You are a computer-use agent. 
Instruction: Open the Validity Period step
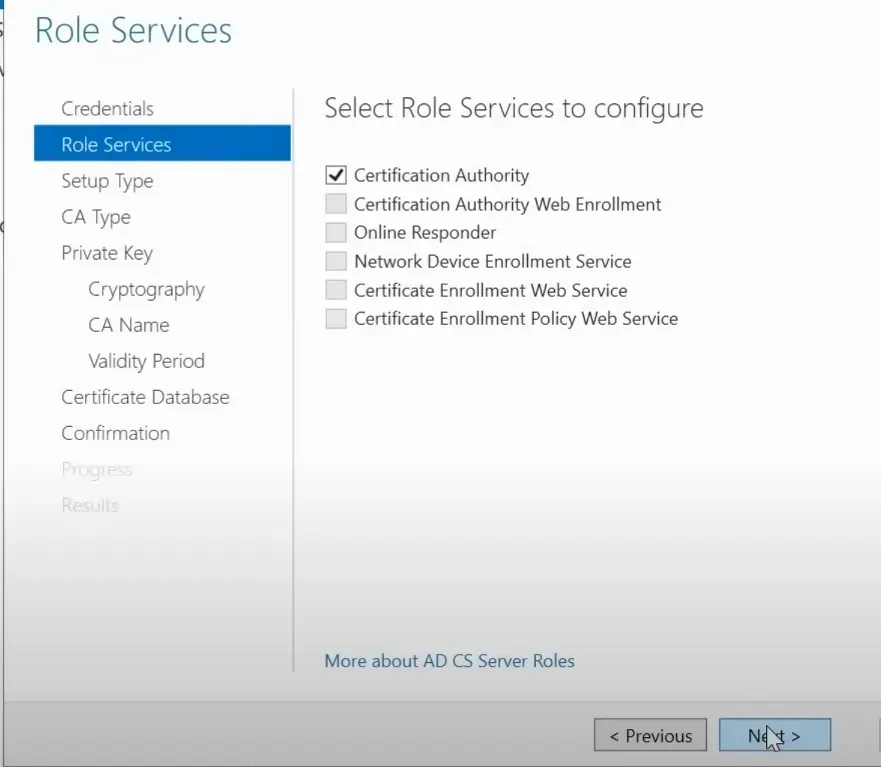(x=146, y=361)
